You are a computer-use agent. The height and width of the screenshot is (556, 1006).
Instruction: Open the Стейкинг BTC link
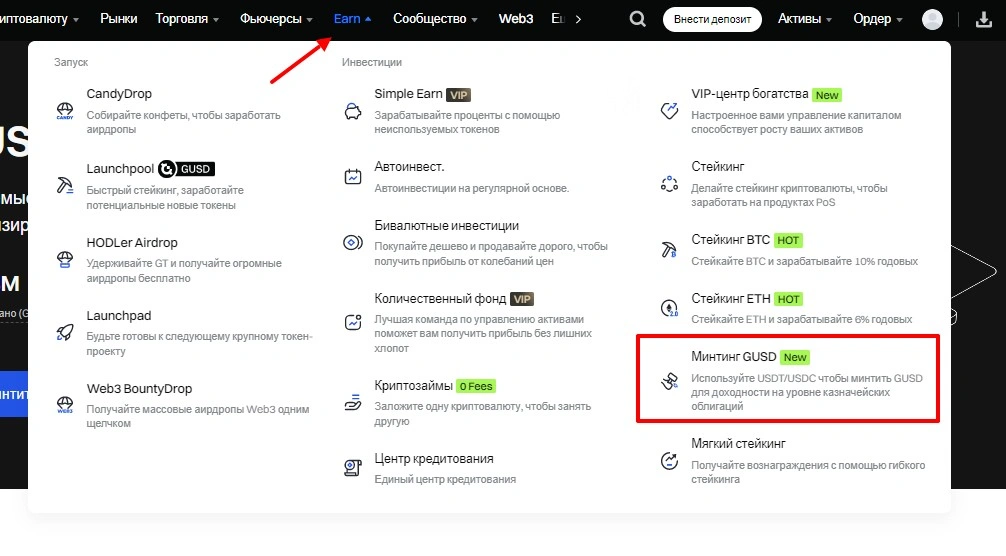point(731,240)
